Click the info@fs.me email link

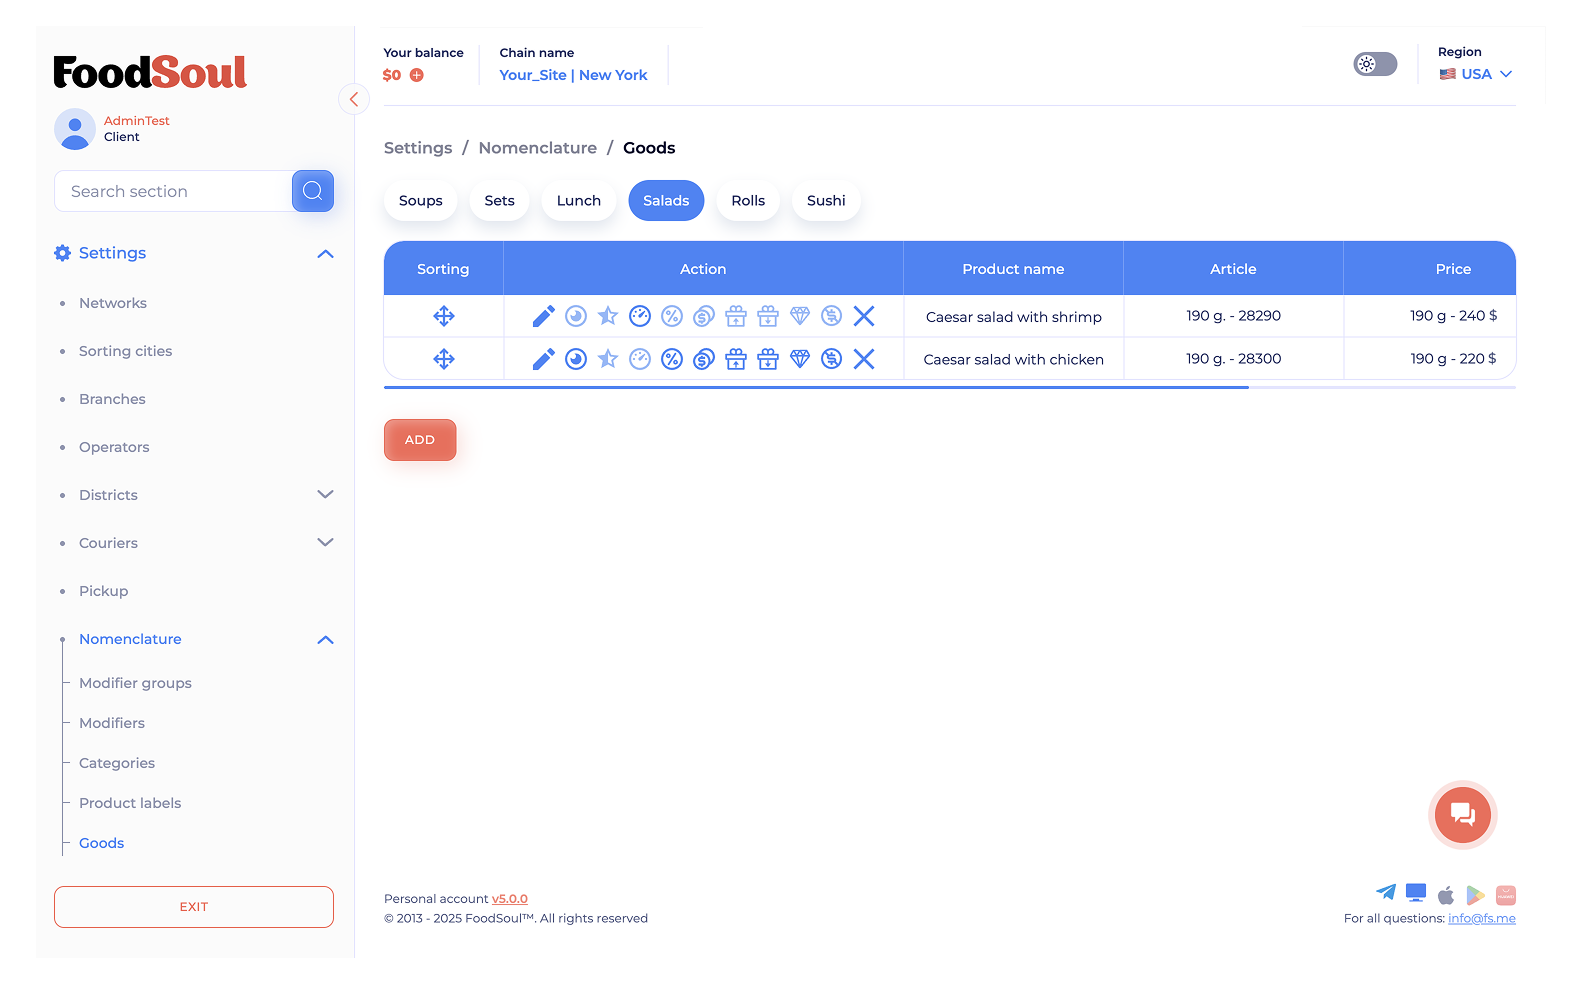pos(1481,919)
